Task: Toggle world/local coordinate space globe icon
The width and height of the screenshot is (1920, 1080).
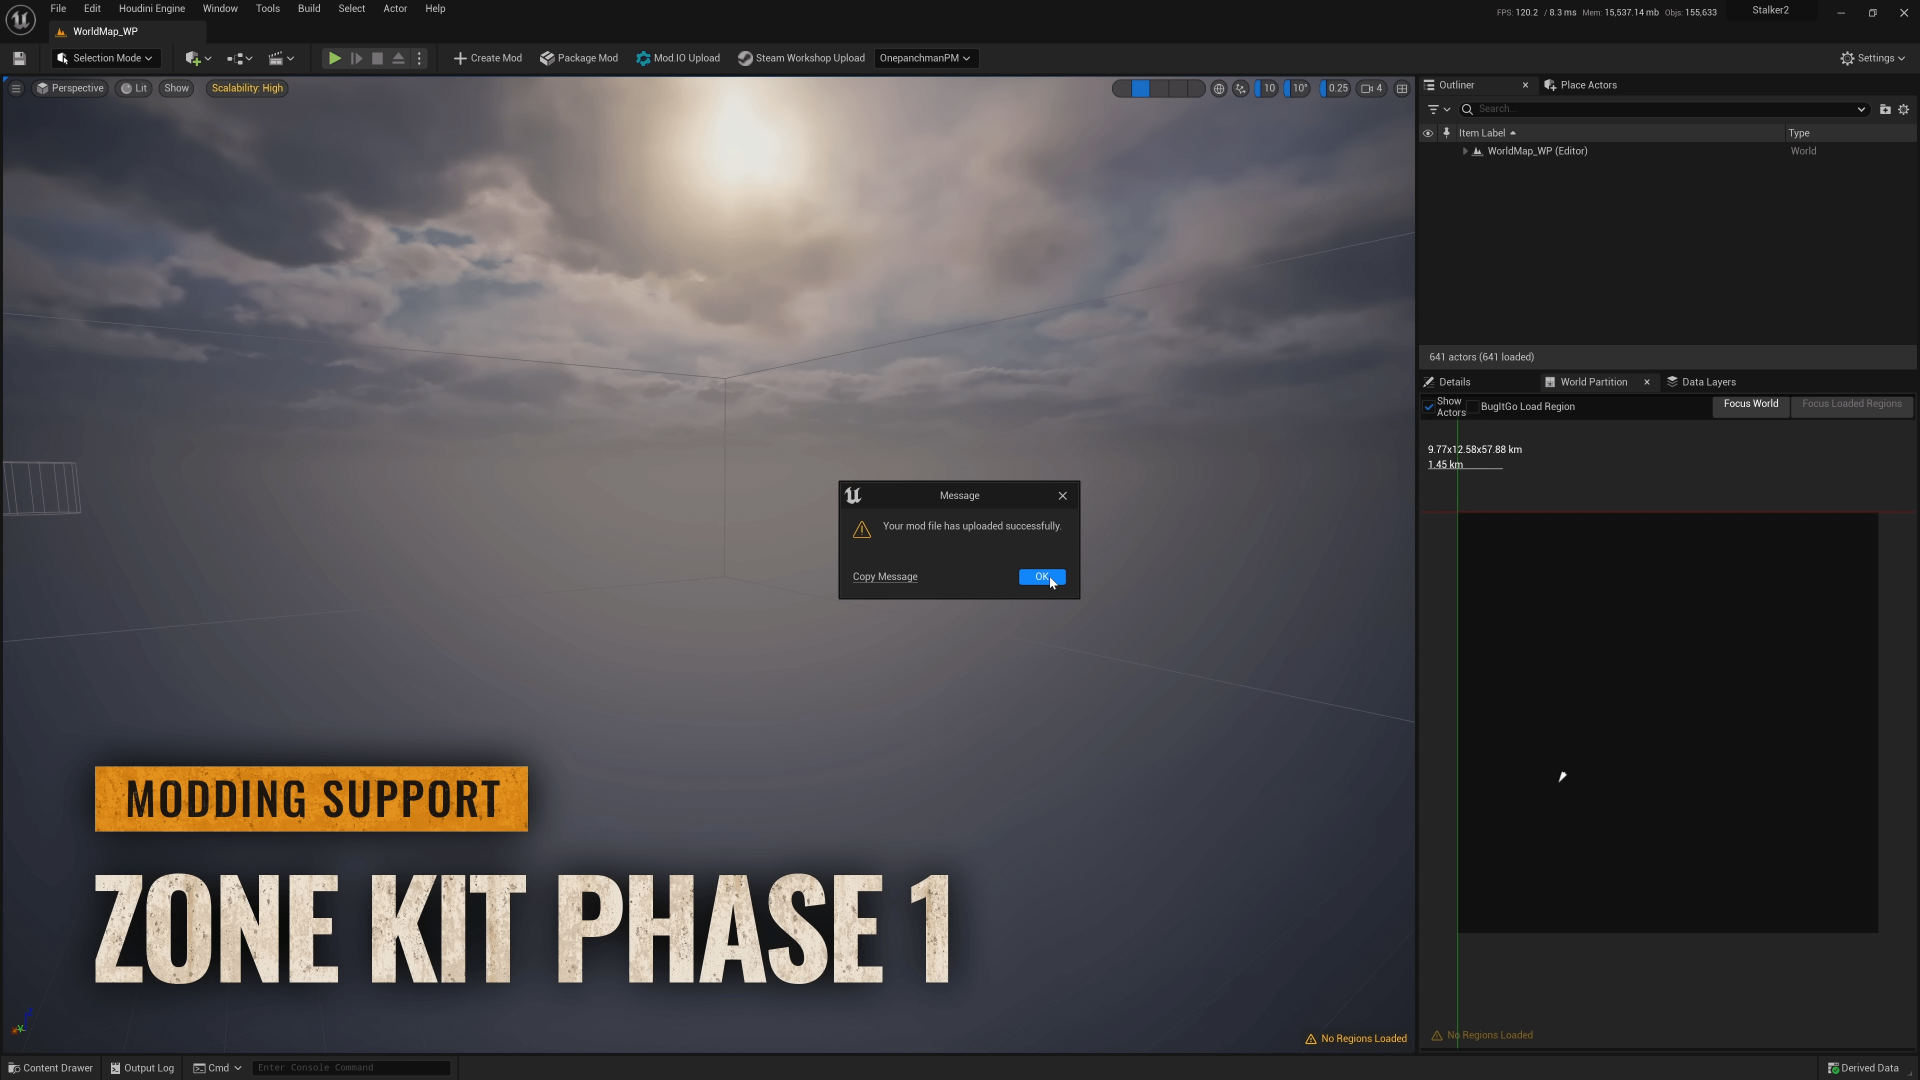Action: coord(1218,88)
